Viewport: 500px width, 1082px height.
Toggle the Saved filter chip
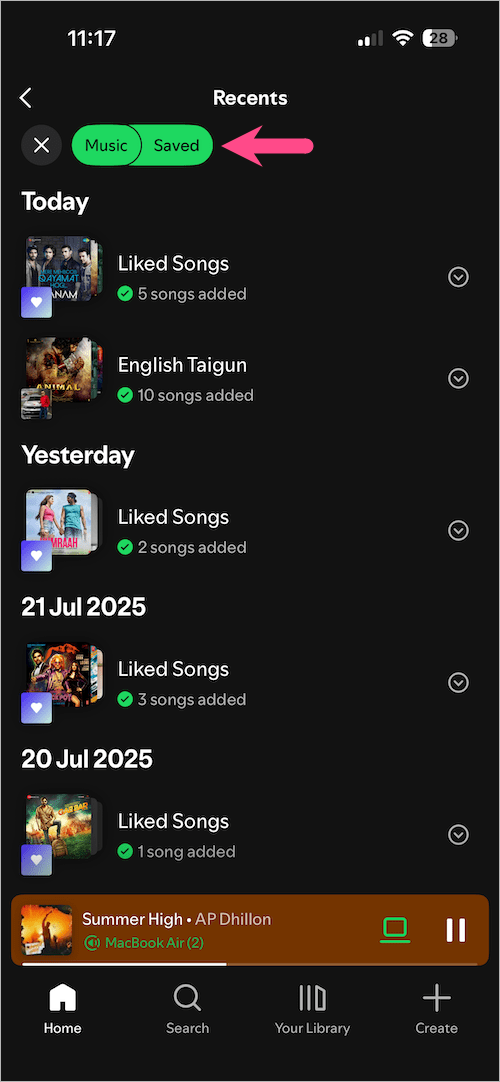click(x=177, y=146)
